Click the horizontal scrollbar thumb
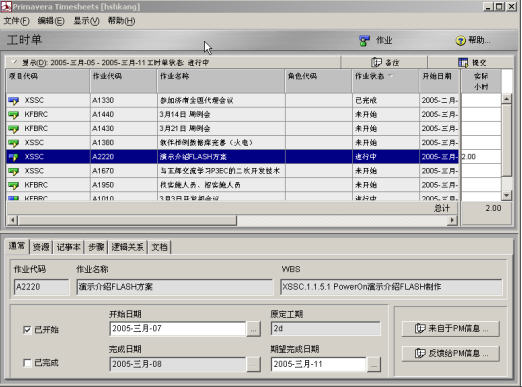Screen dimensions: 522x387 [127, 220]
